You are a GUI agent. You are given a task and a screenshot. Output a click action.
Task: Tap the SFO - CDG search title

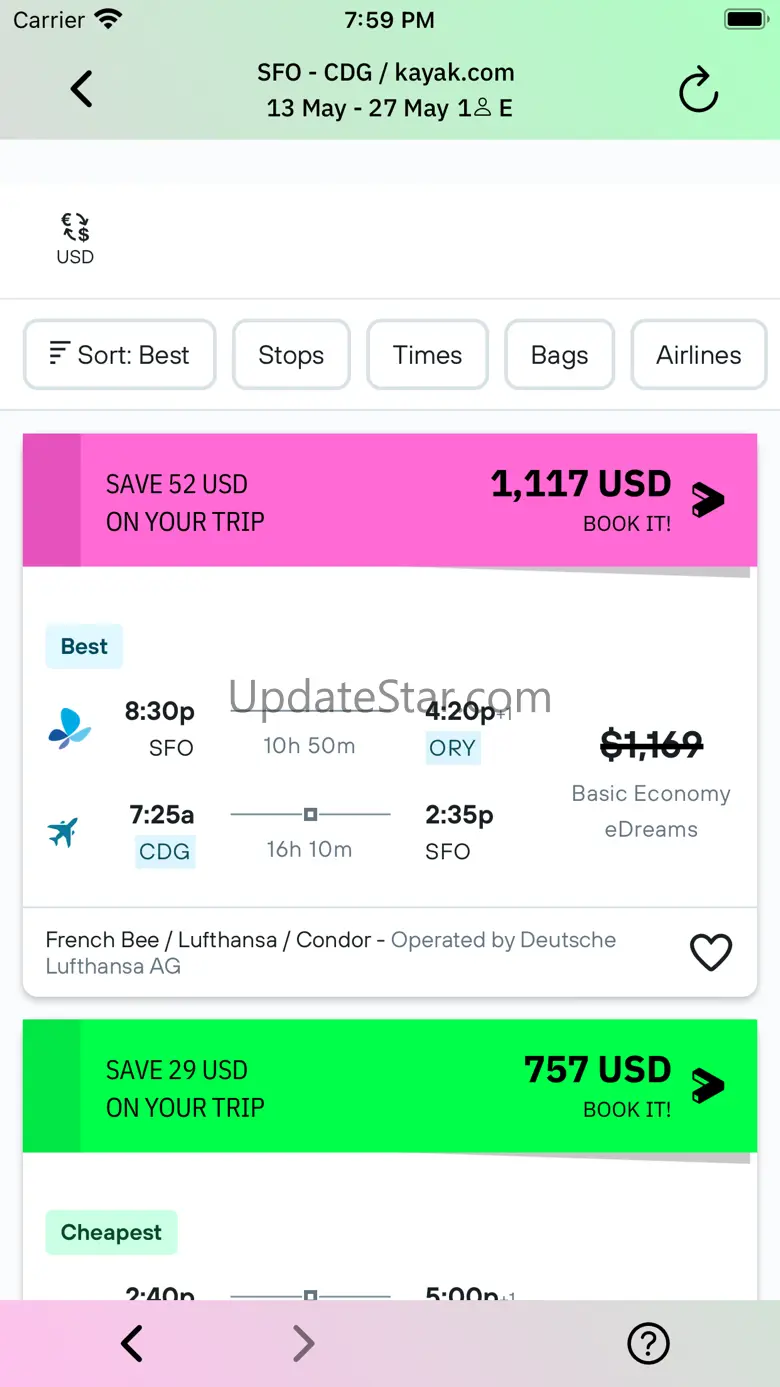386,73
